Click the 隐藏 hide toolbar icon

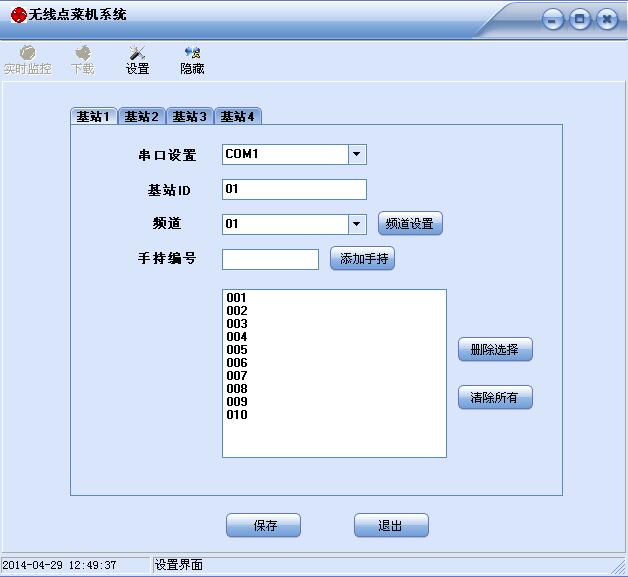[x=192, y=60]
